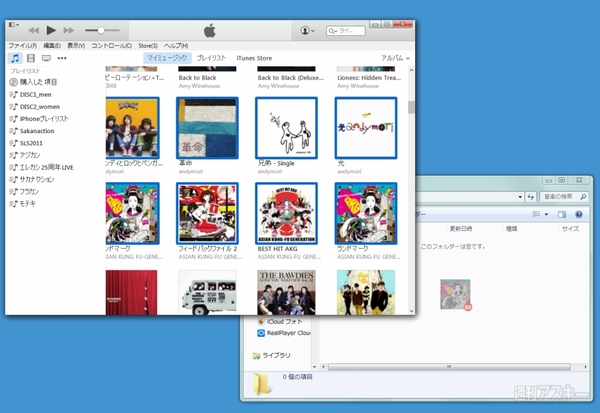The height and width of the screenshot is (413, 600).
Task: Open the 編集 menu
Action: (52, 46)
